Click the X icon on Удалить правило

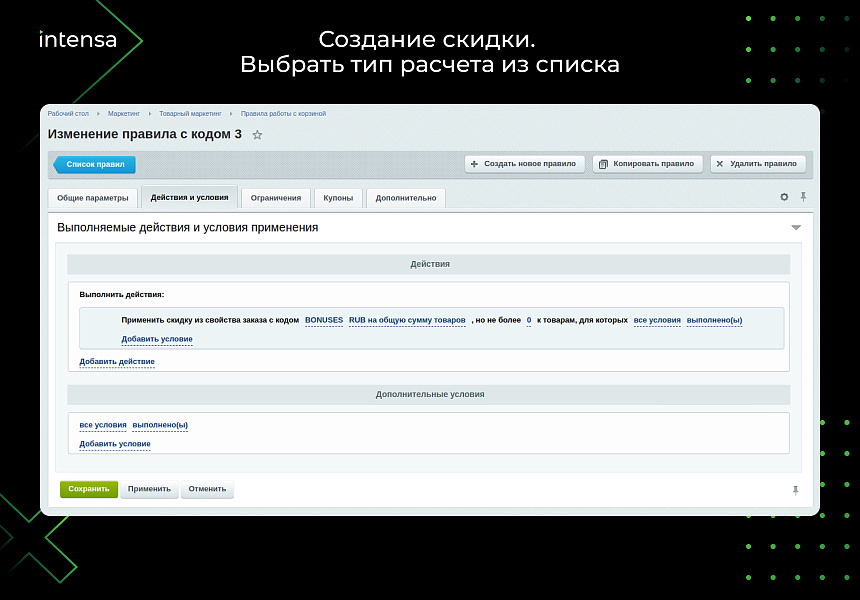pos(718,163)
